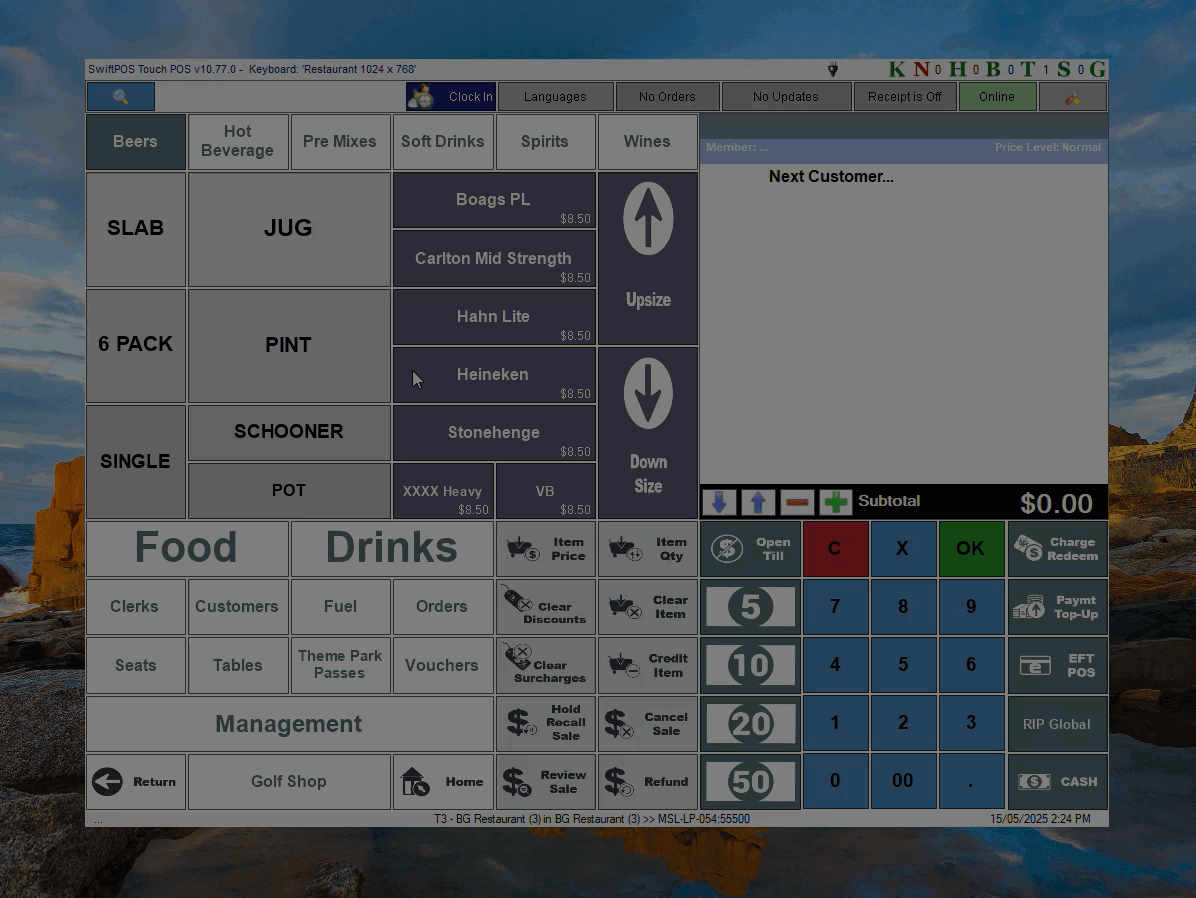The width and height of the screenshot is (1196, 898).
Task: Go to the Home screen button
Action: pyautogui.click(x=443, y=782)
